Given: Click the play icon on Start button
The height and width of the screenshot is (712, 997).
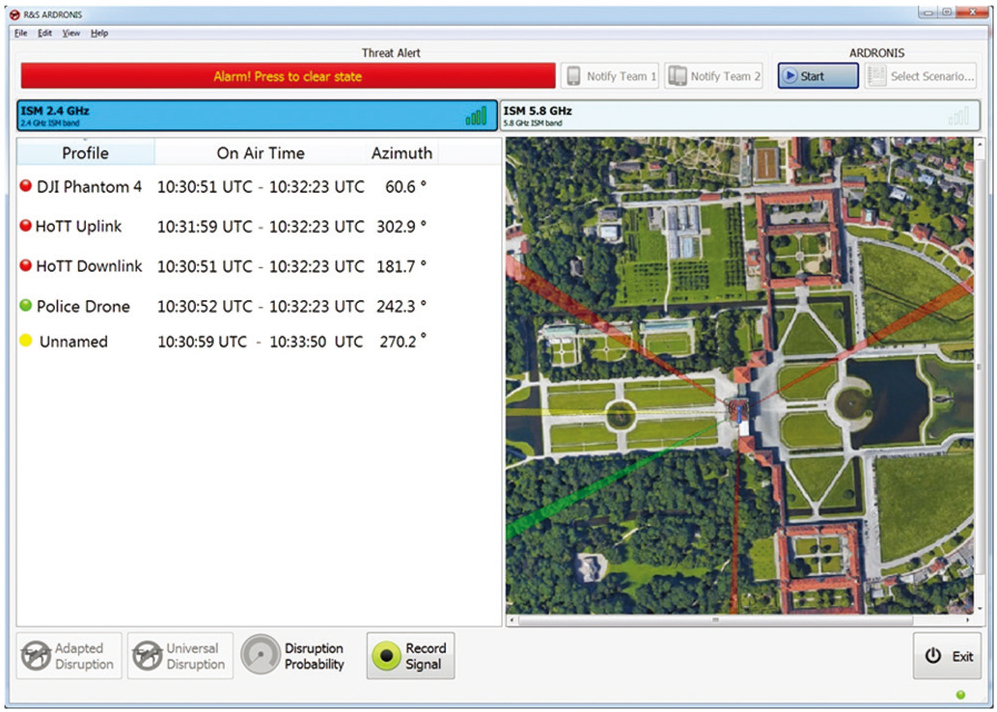Looking at the screenshot, I should pyautogui.click(x=790, y=76).
